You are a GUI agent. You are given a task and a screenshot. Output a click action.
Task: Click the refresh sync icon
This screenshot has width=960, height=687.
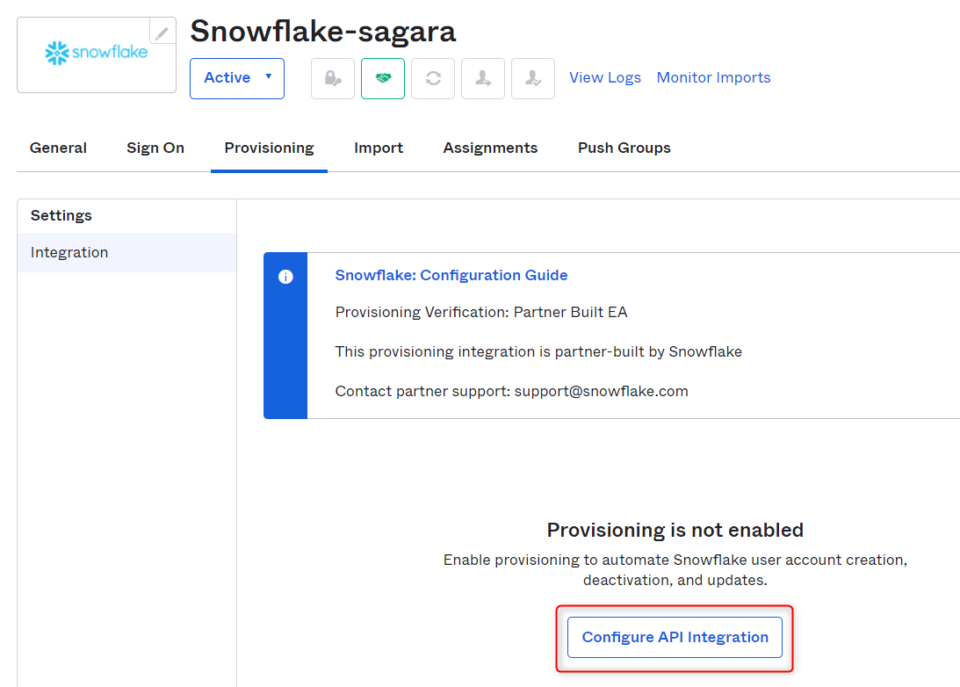pyautogui.click(x=433, y=78)
